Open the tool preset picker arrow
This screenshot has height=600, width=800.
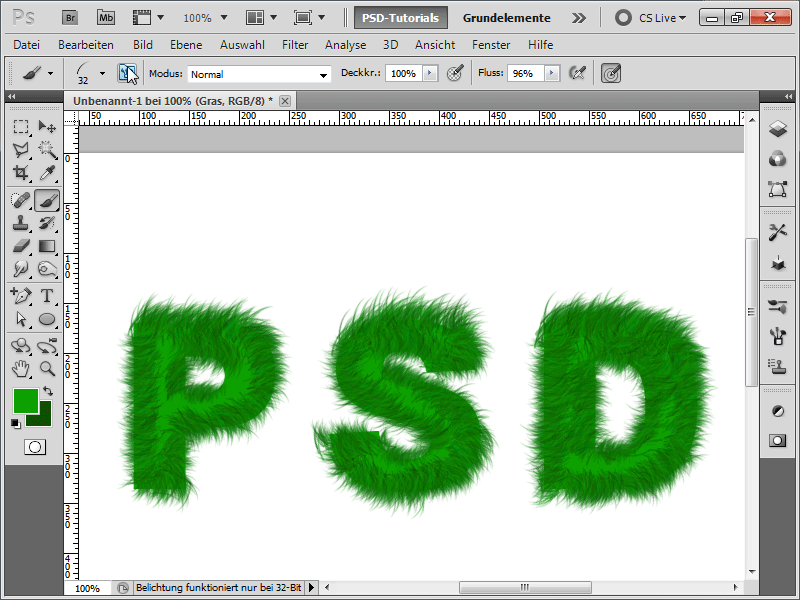click(x=50, y=73)
